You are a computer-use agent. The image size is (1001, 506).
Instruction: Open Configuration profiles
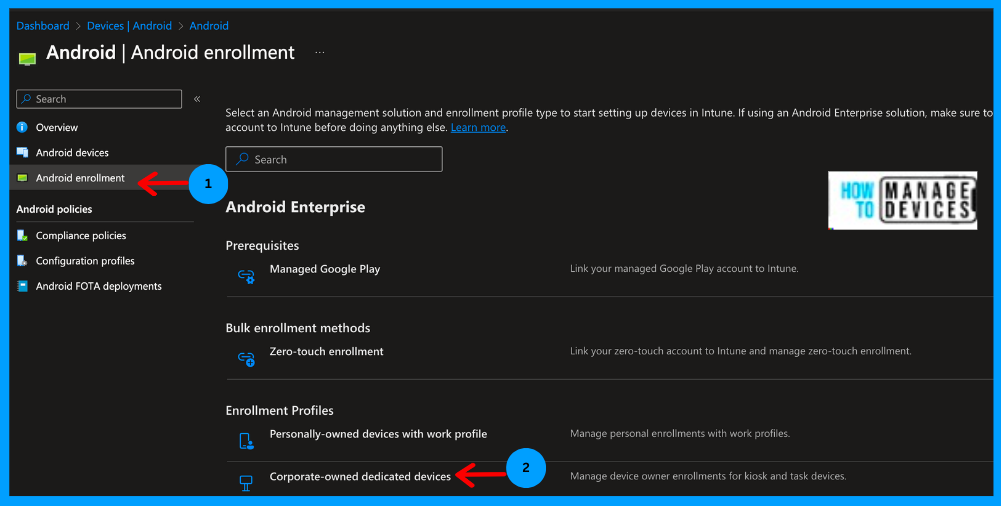point(85,261)
